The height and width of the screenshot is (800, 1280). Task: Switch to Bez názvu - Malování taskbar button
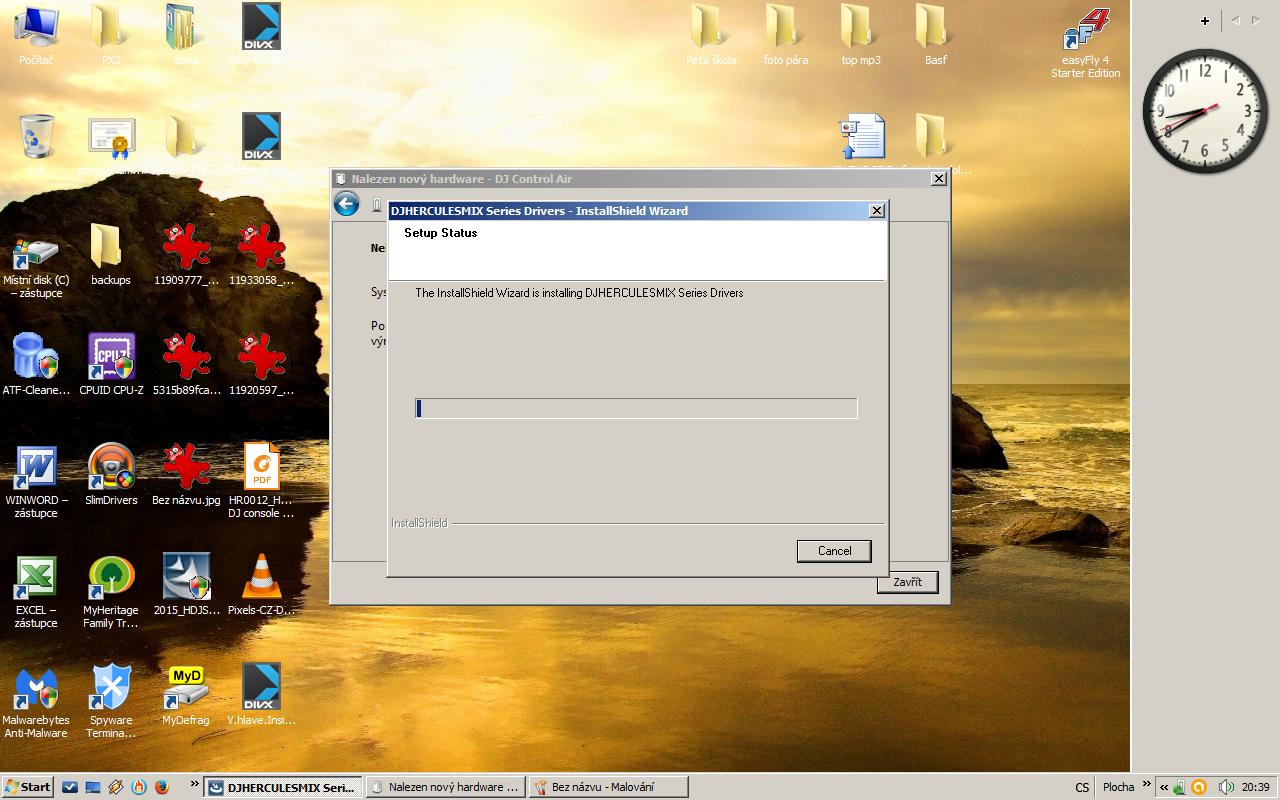(x=608, y=787)
